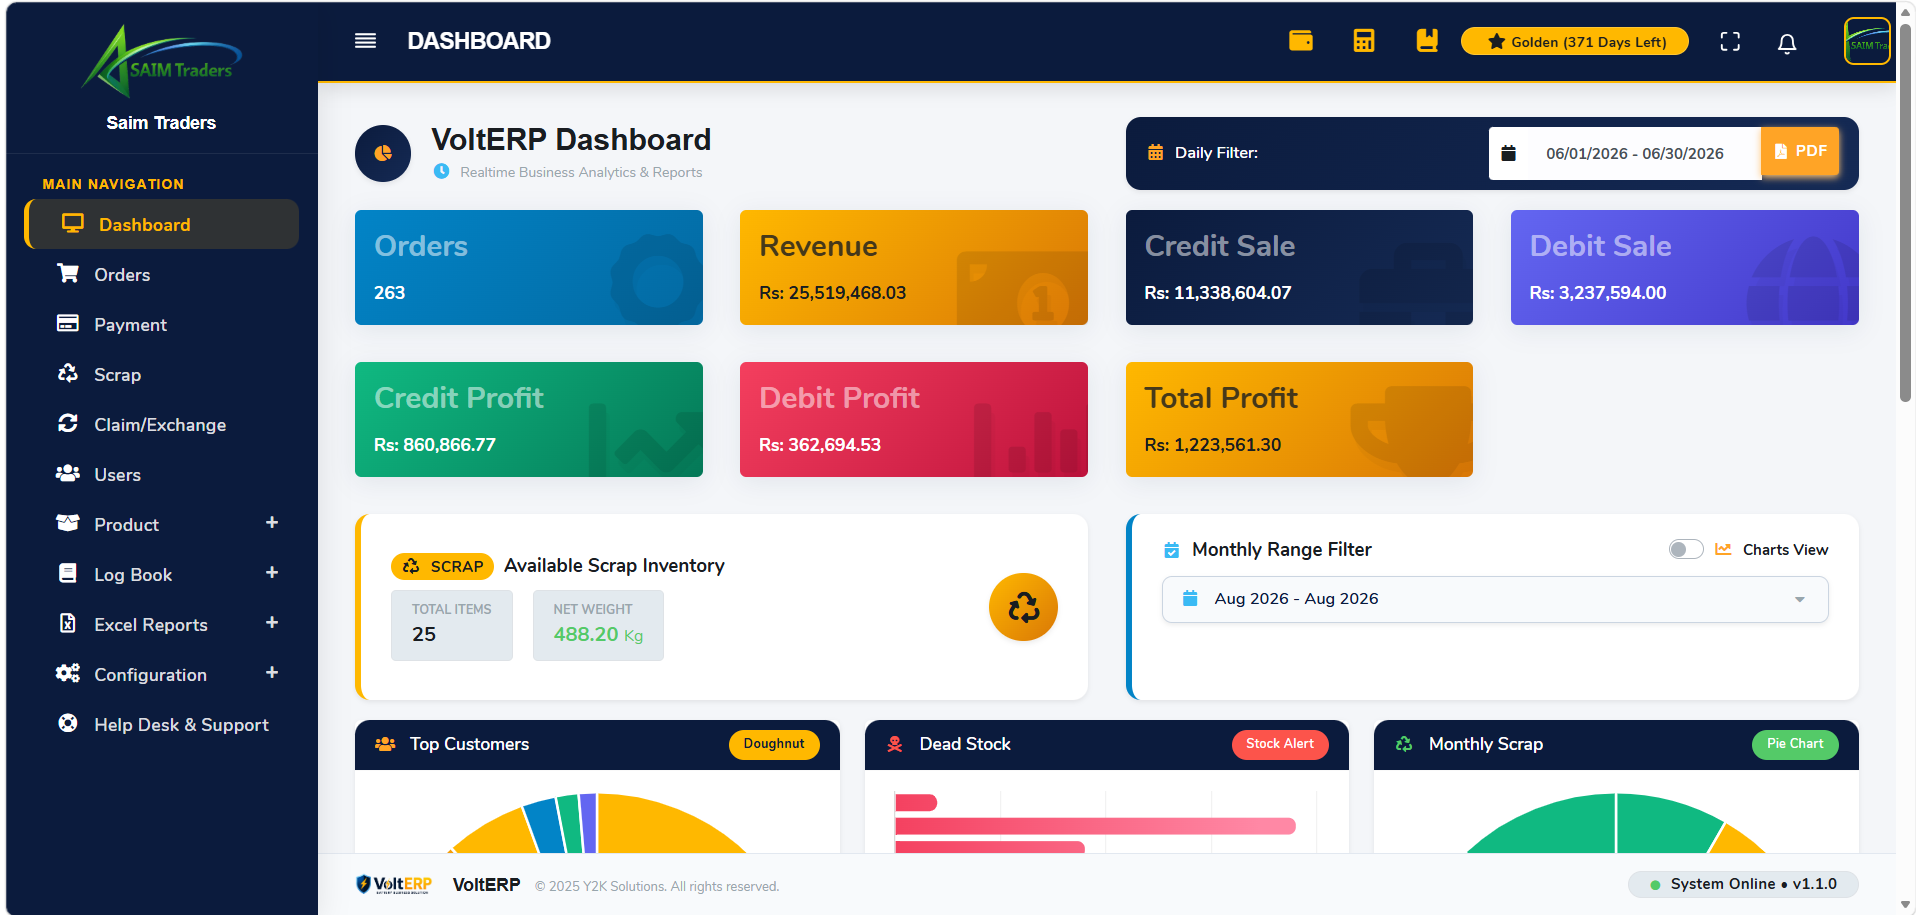The height and width of the screenshot is (915, 1920).
Task: Click the calendar icon in date field
Action: (1509, 153)
